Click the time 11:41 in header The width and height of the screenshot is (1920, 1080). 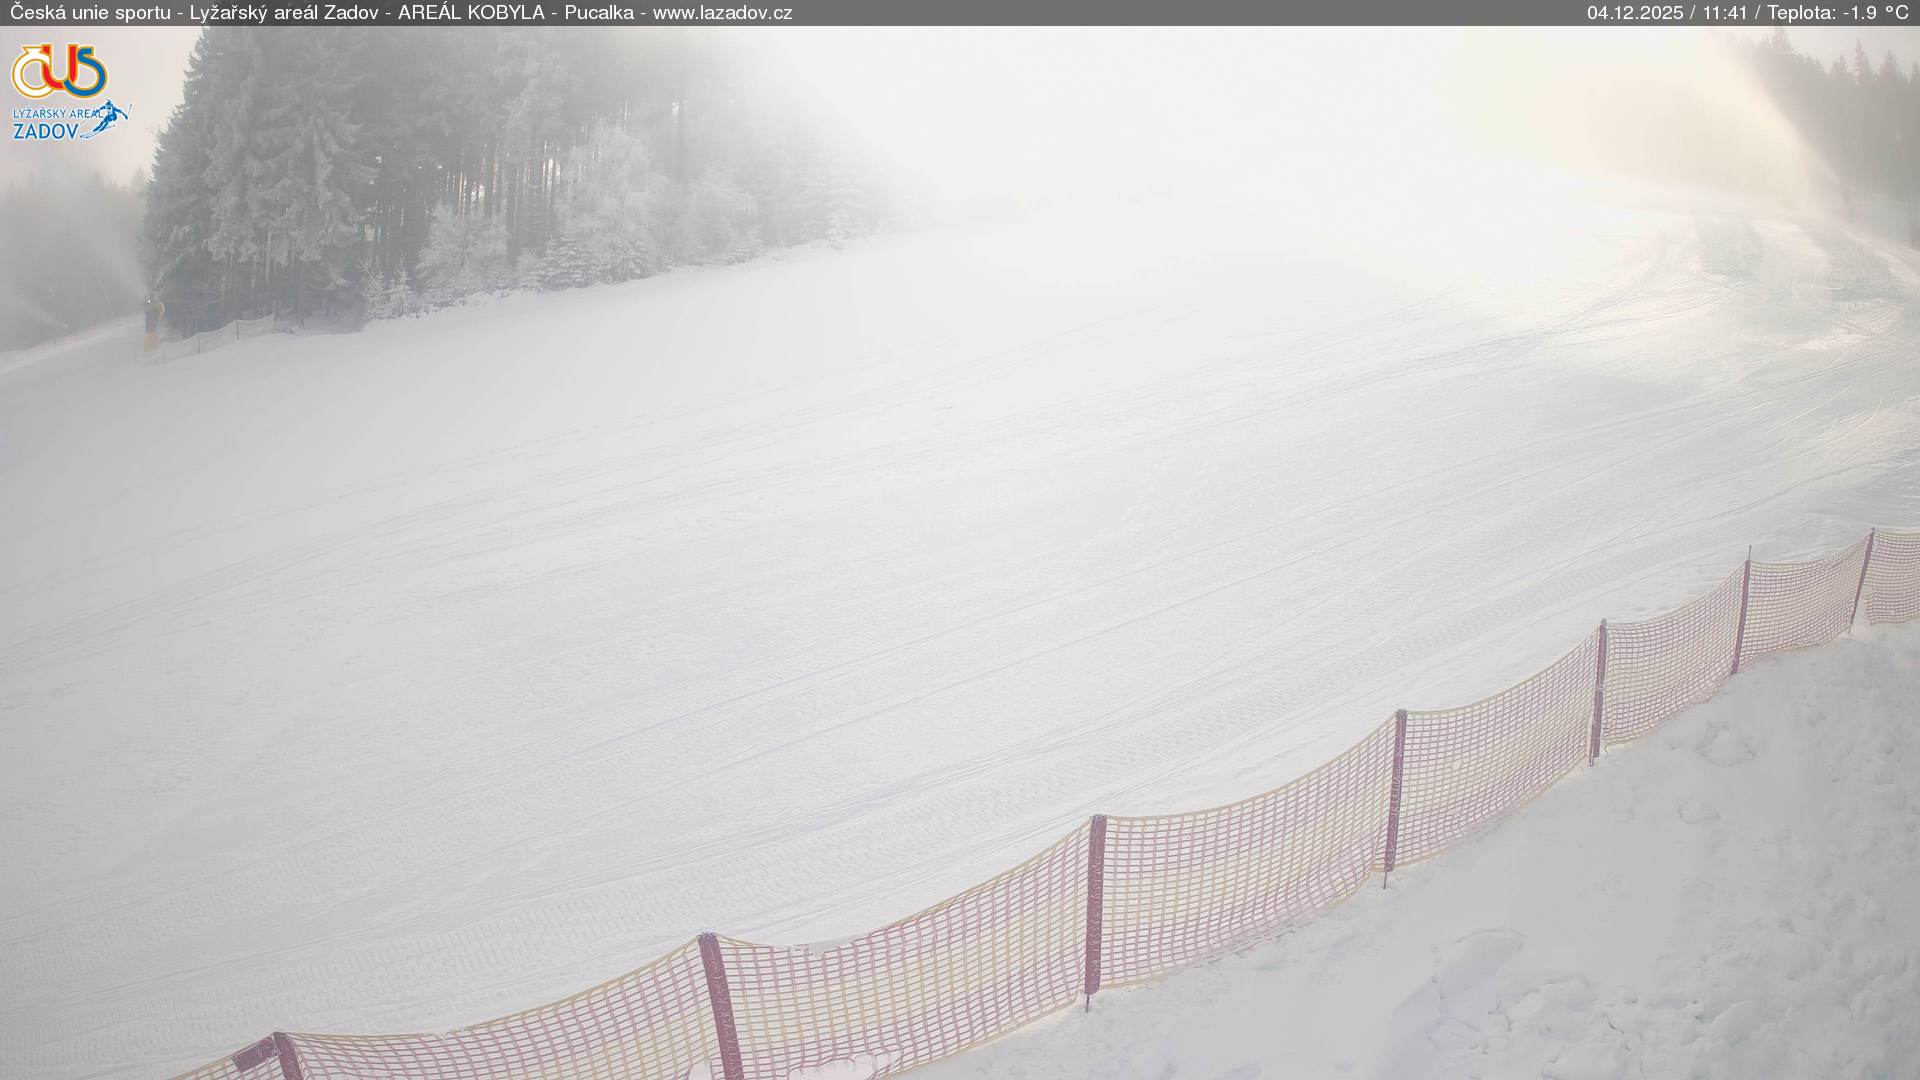coord(1725,13)
